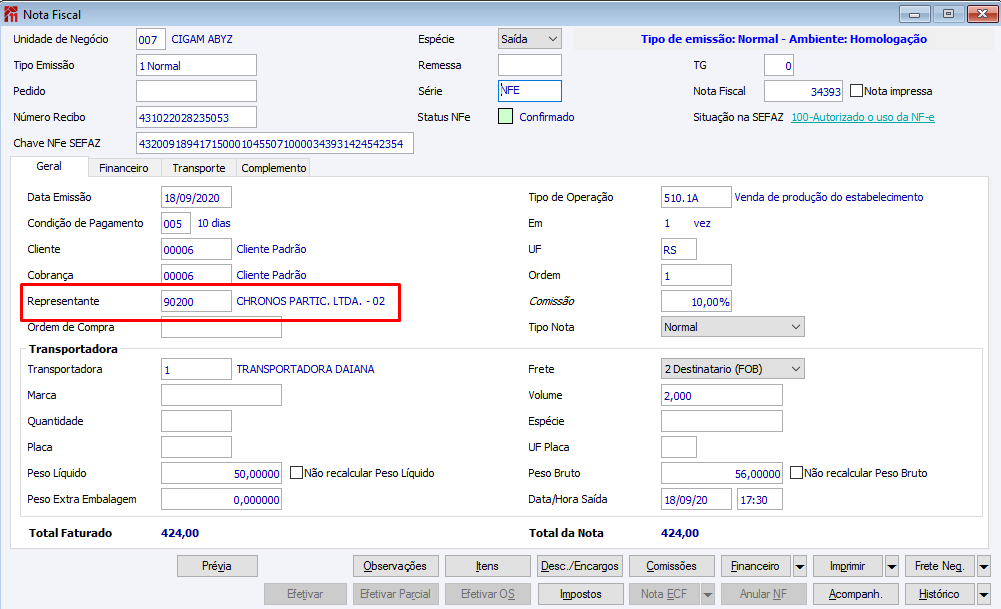This screenshot has width=1001, height=609.
Task: Click the Acompanh. button
Action: pos(856,594)
